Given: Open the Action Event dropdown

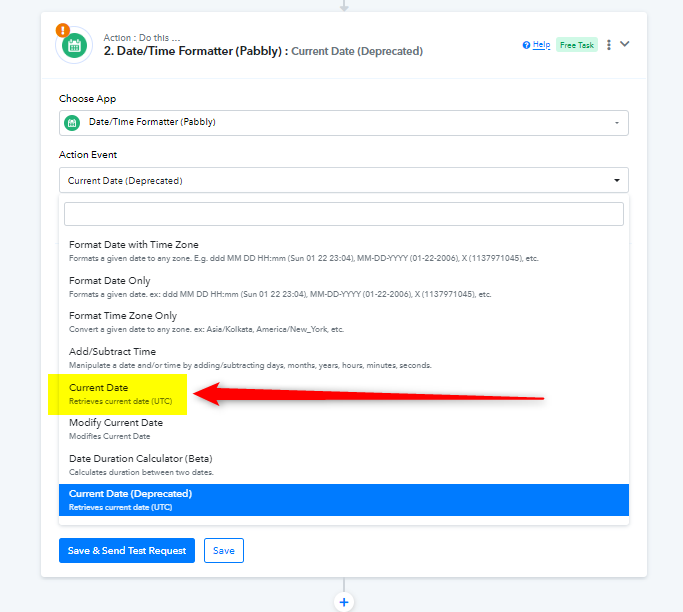Looking at the screenshot, I should (344, 180).
